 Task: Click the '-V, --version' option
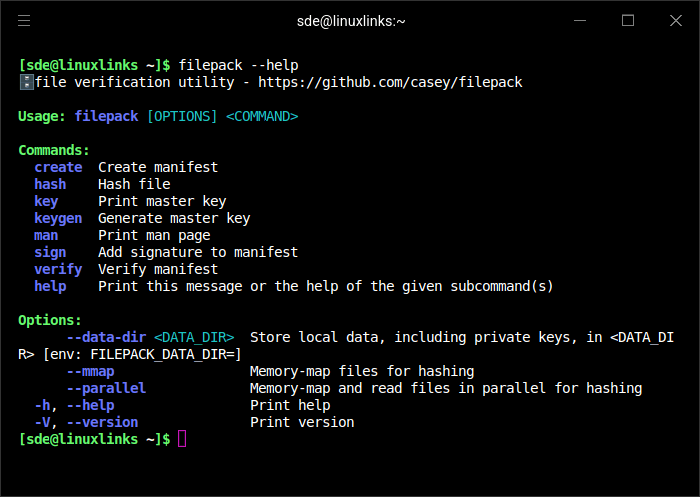[x=87, y=422]
